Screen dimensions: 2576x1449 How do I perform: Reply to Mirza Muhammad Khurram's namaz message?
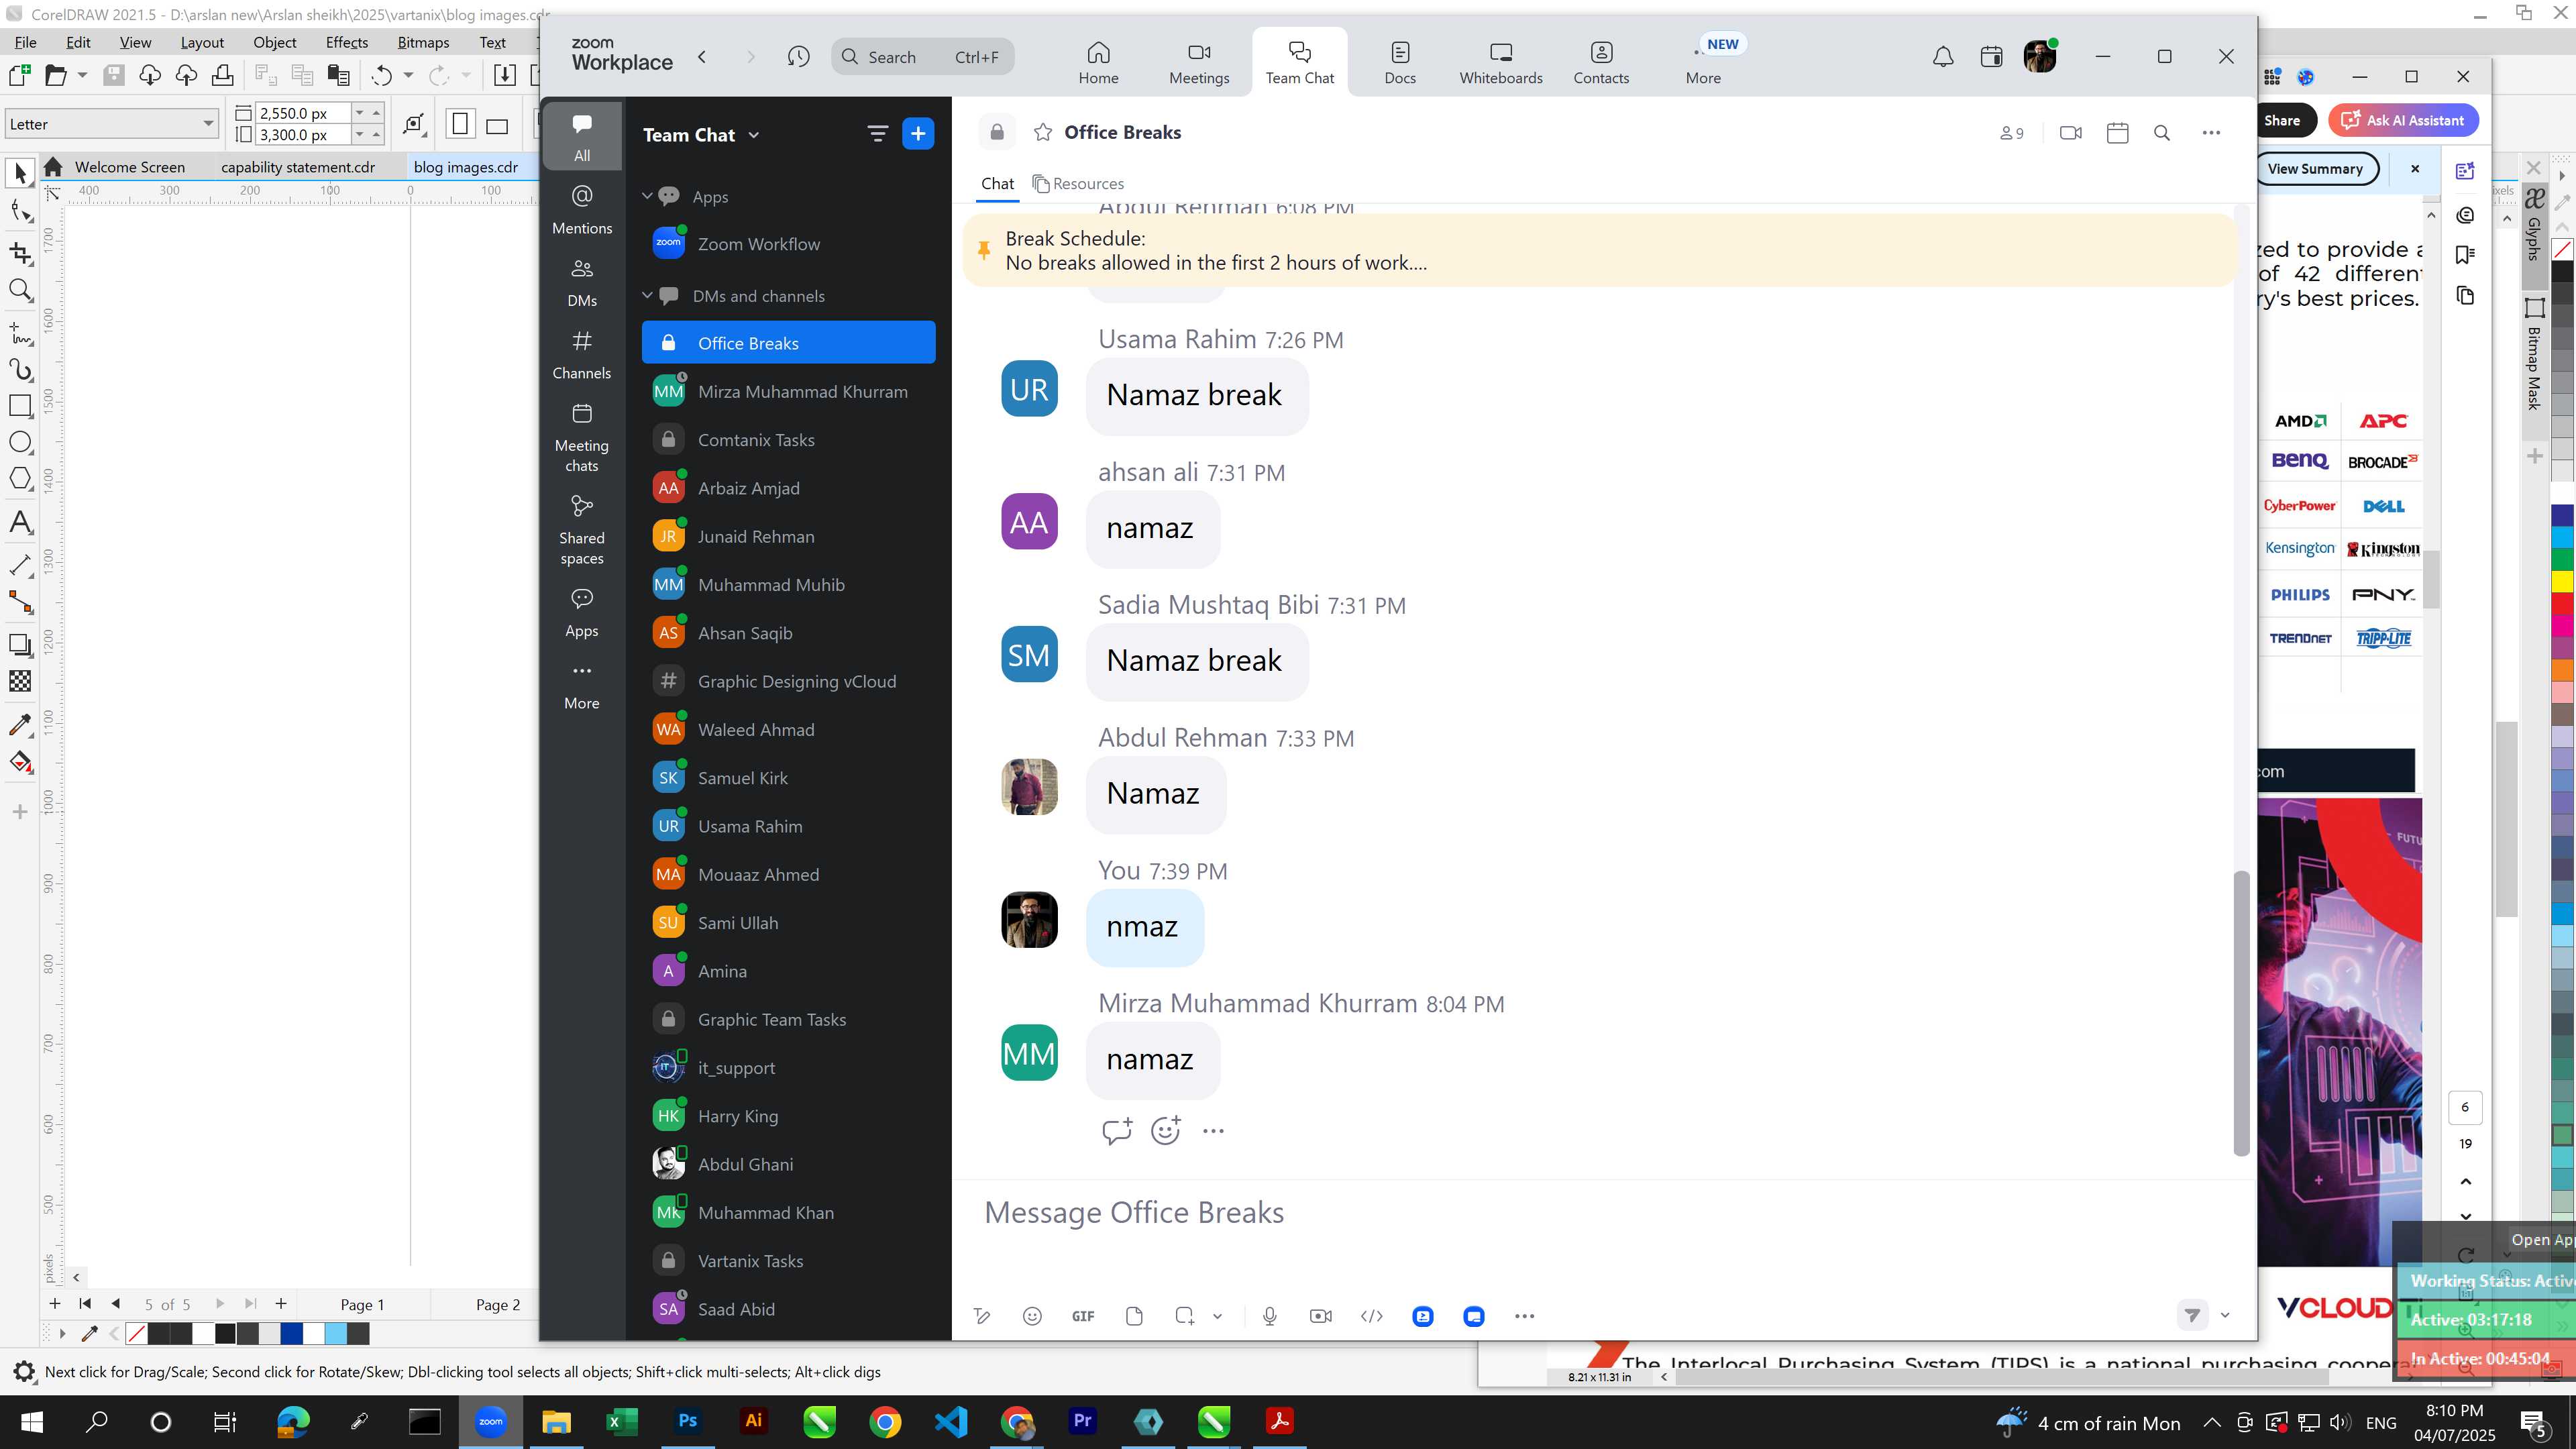1116,1131
